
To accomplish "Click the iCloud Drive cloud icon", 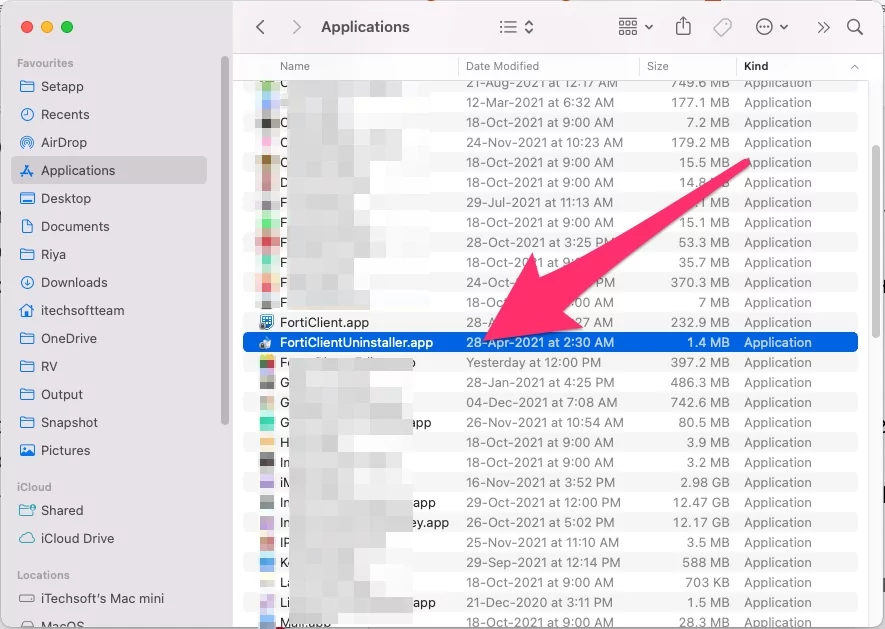I will coord(27,539).
